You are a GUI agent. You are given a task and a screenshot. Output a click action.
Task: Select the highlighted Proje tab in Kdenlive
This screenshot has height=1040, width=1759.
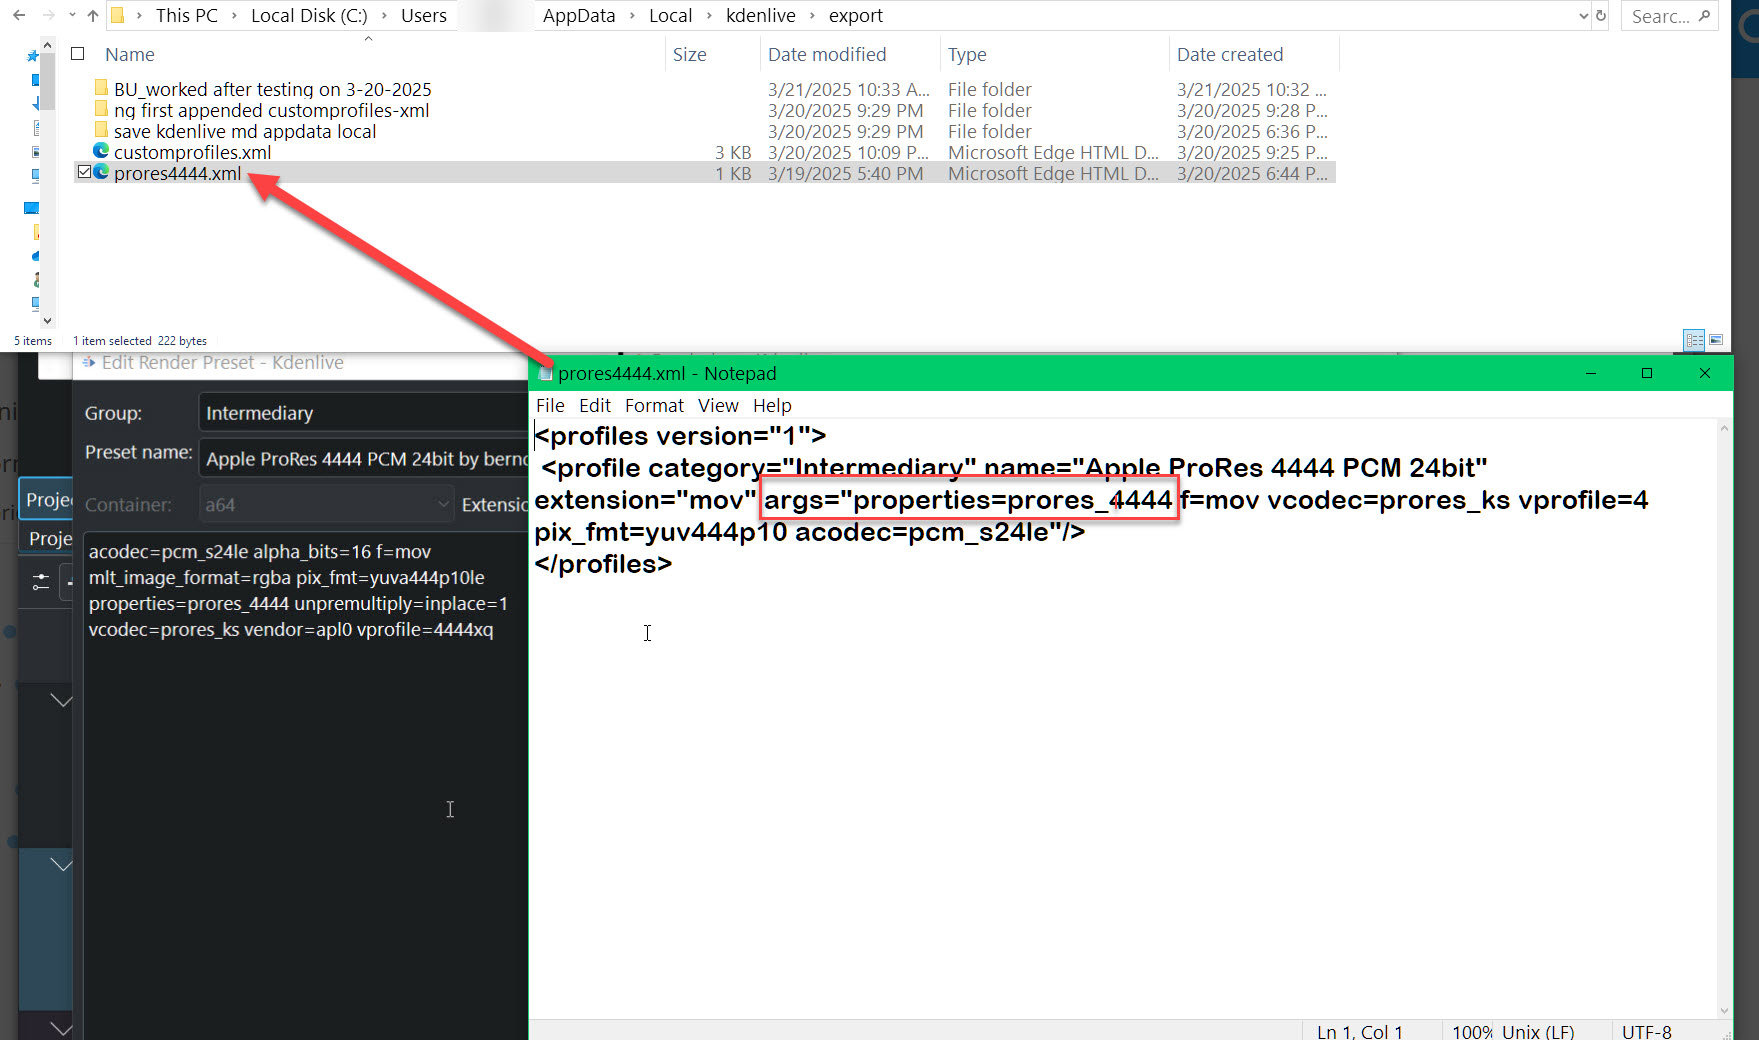click(x=47, y=499)
